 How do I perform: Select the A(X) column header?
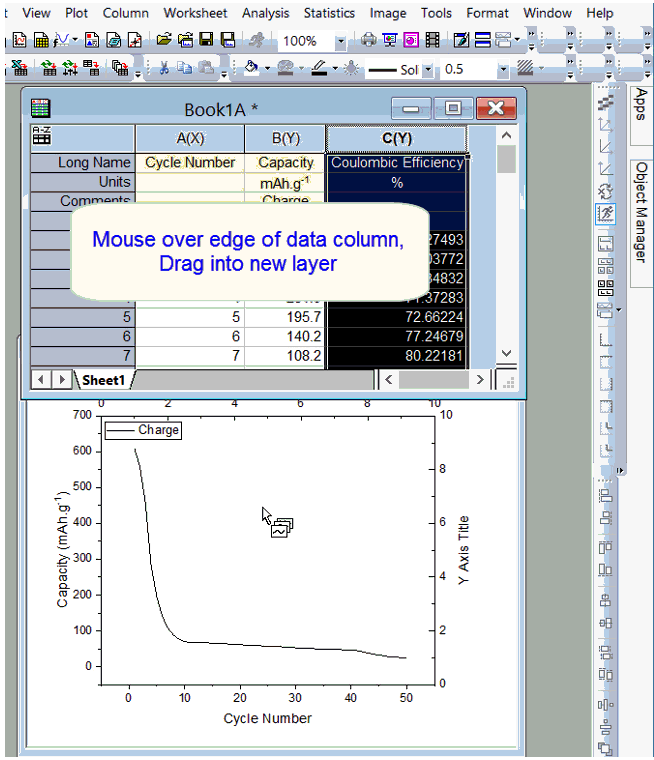[x=190, y=138]
